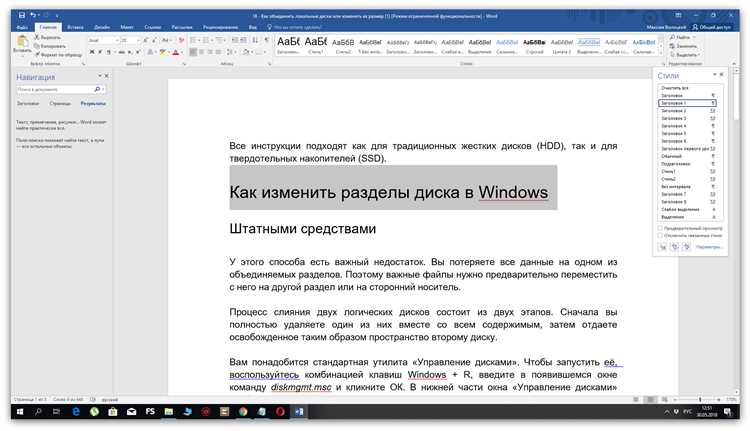Open the Страницы tab in Navigation
The width and height of the screenshot is (750, 431).
[60, 103]
